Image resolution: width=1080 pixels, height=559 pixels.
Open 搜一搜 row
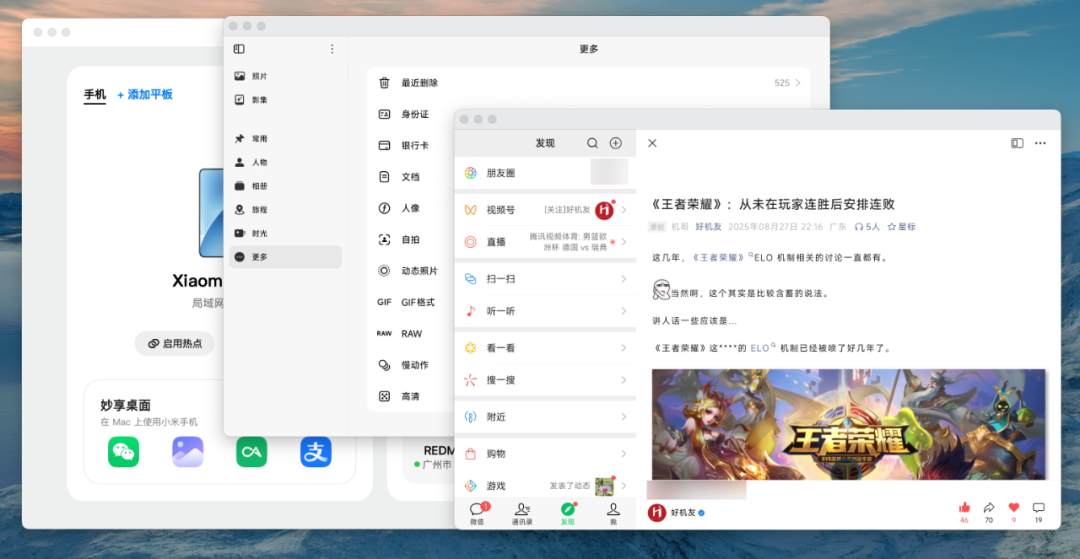545,380
